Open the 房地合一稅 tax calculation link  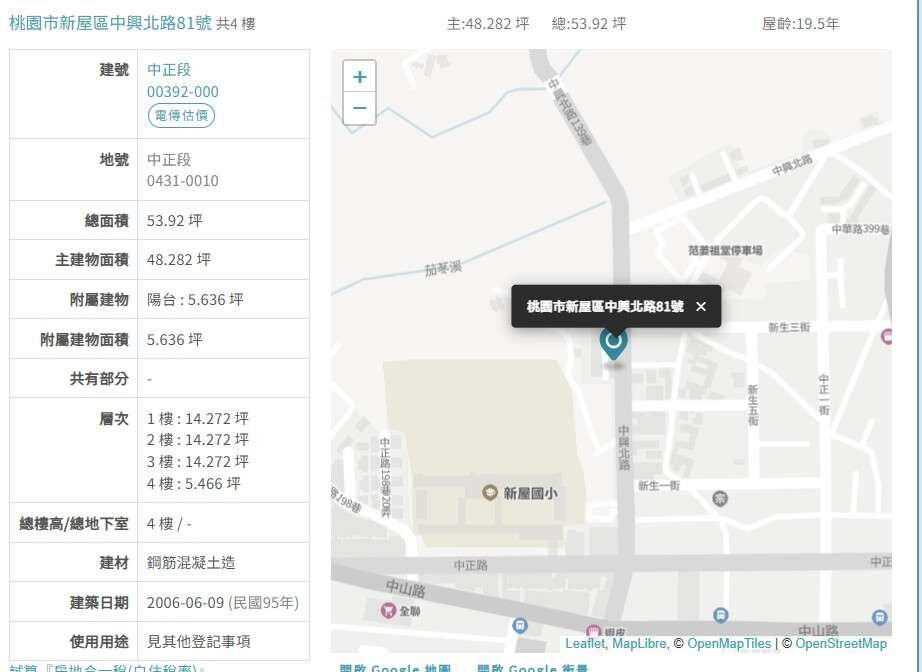point(110,667)
